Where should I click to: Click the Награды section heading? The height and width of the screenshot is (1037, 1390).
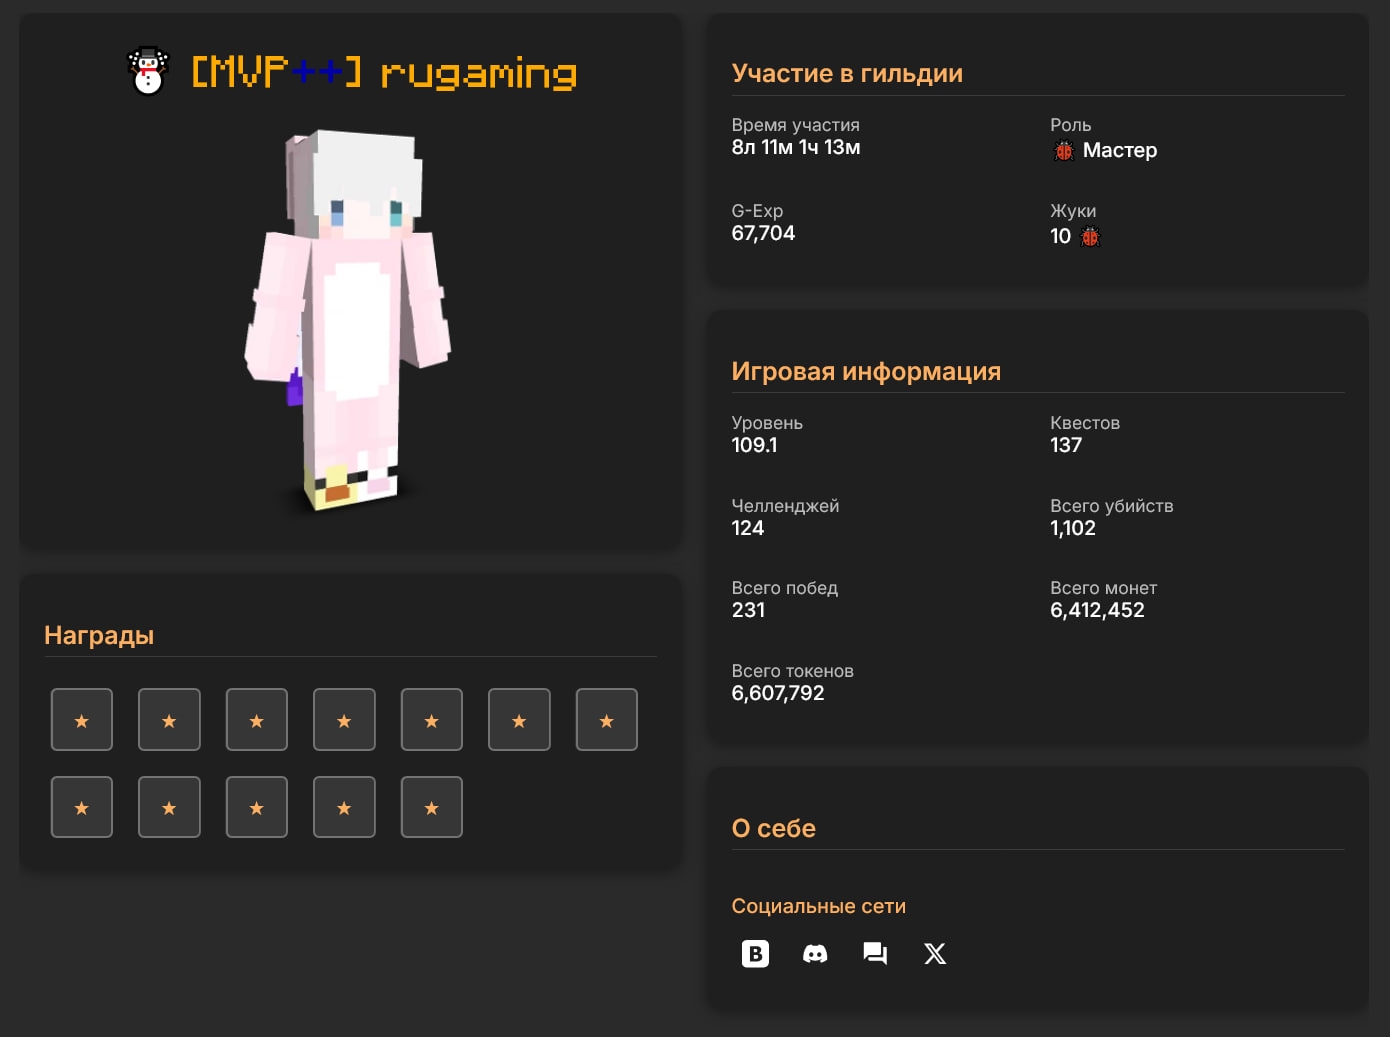coord(99,635)
